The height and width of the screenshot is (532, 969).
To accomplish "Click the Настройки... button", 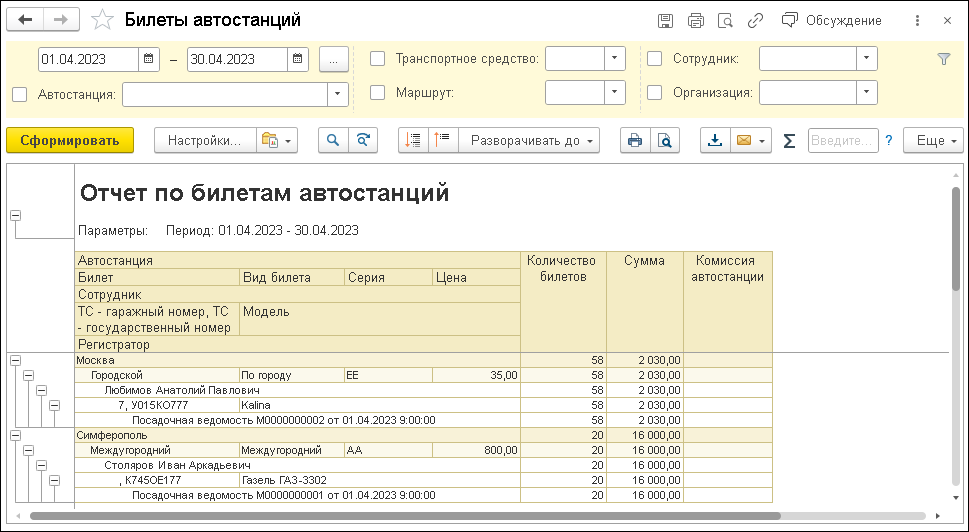I will click(204, 141).
